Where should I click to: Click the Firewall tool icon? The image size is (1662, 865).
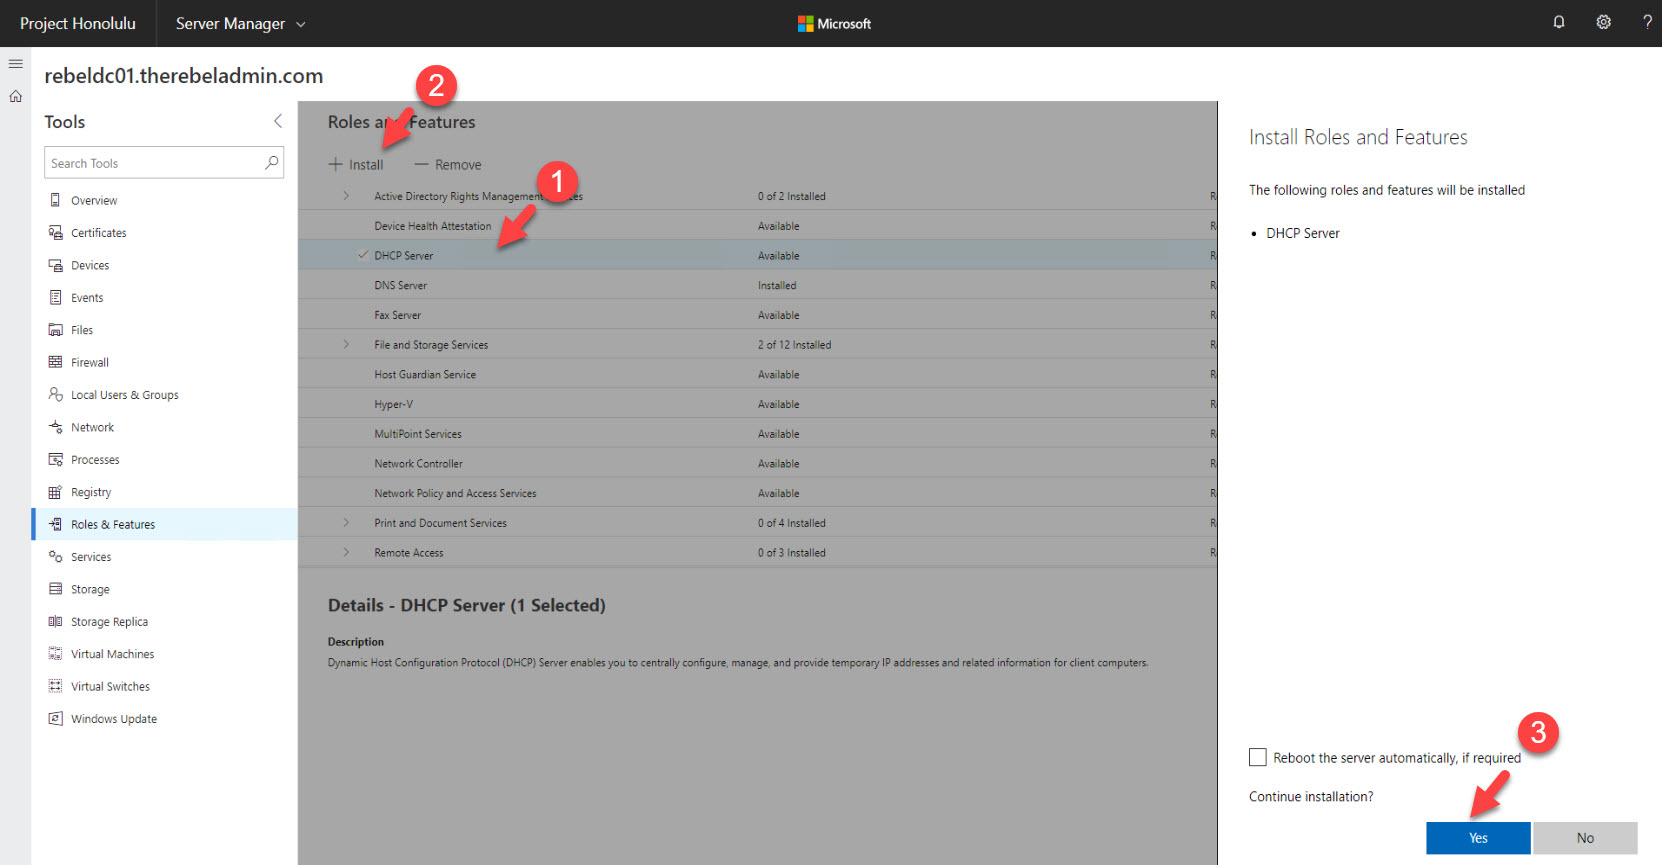tap(55, 362)
